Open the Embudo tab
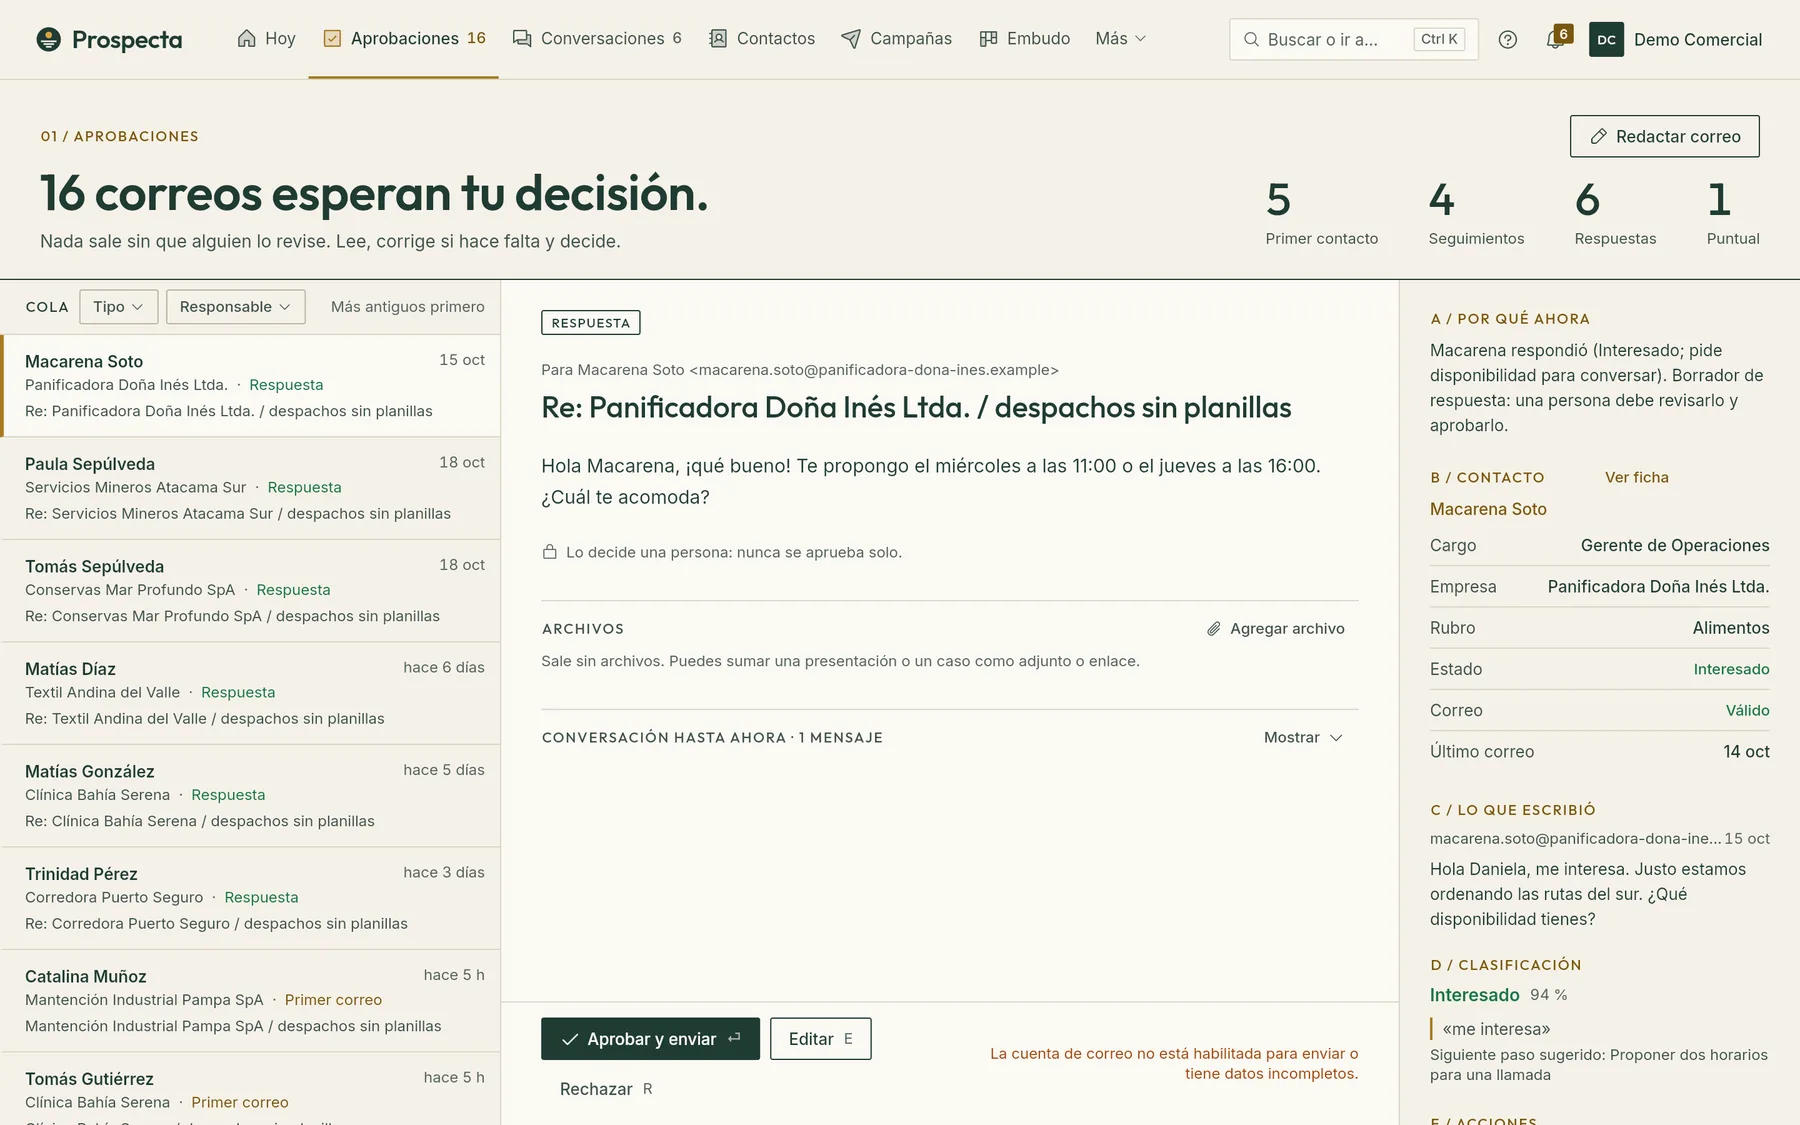This screenshot has height=1125, width=1800. 1024,38
